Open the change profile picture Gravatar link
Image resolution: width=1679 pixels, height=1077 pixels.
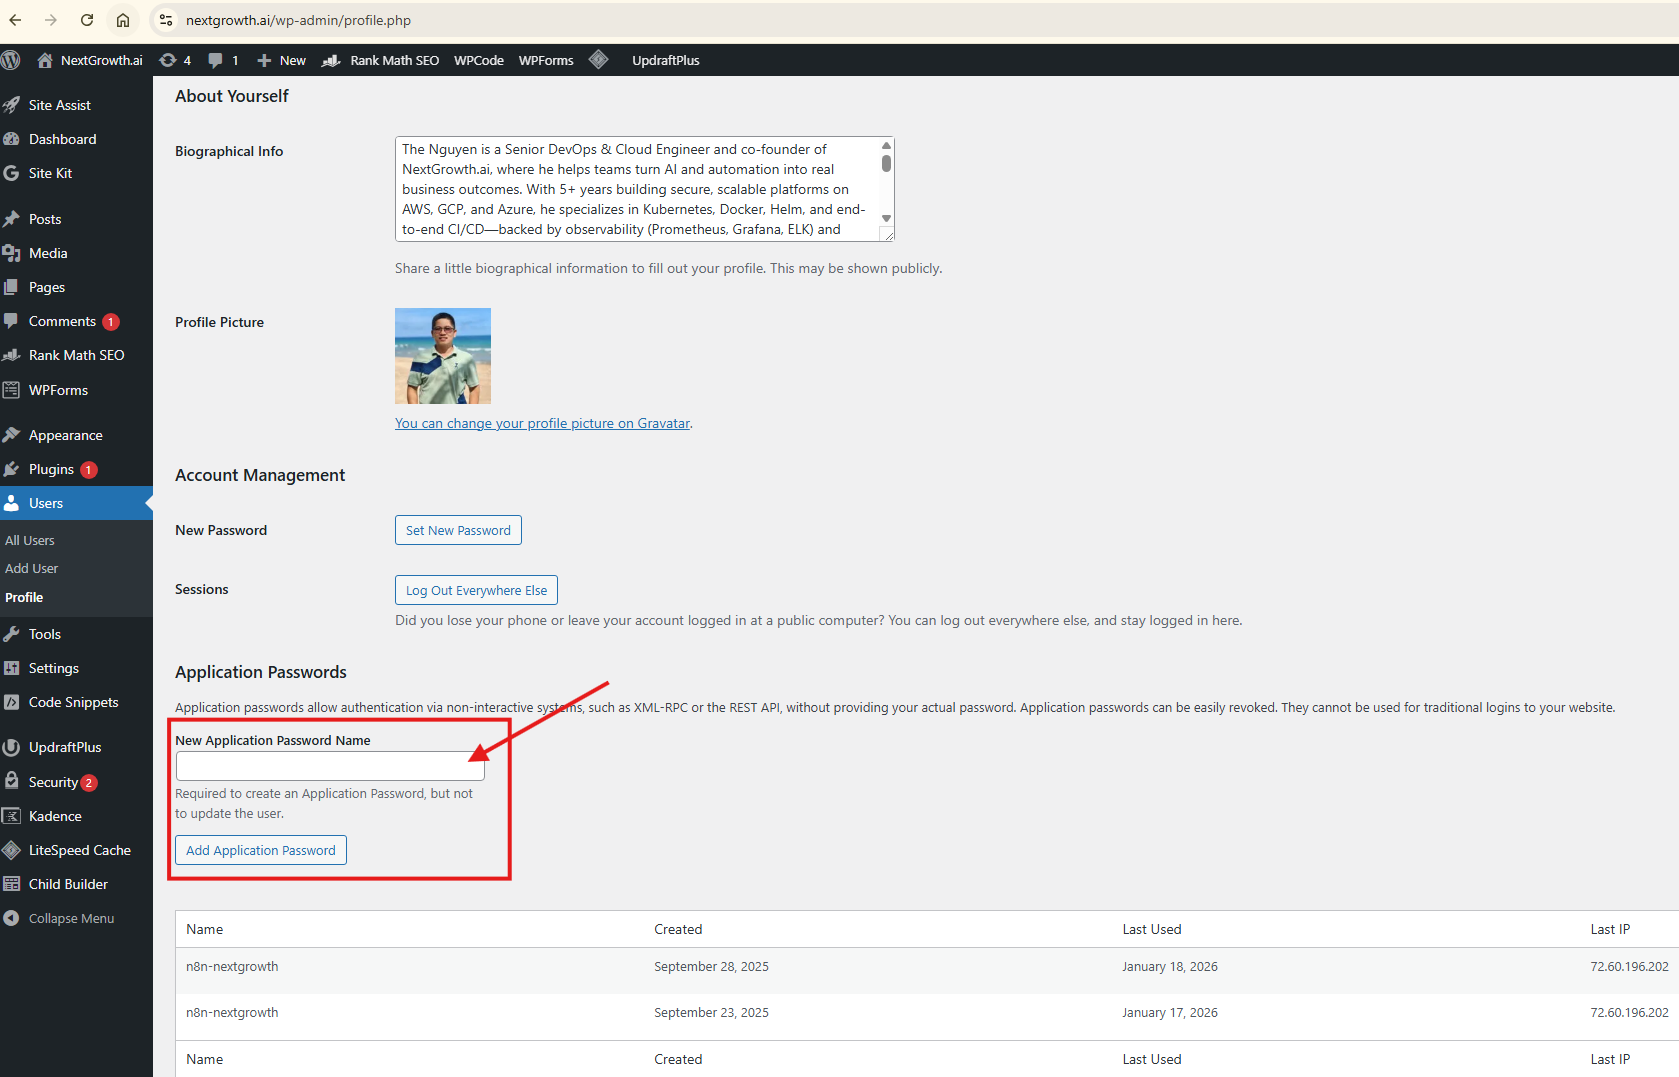click(542, 423)
